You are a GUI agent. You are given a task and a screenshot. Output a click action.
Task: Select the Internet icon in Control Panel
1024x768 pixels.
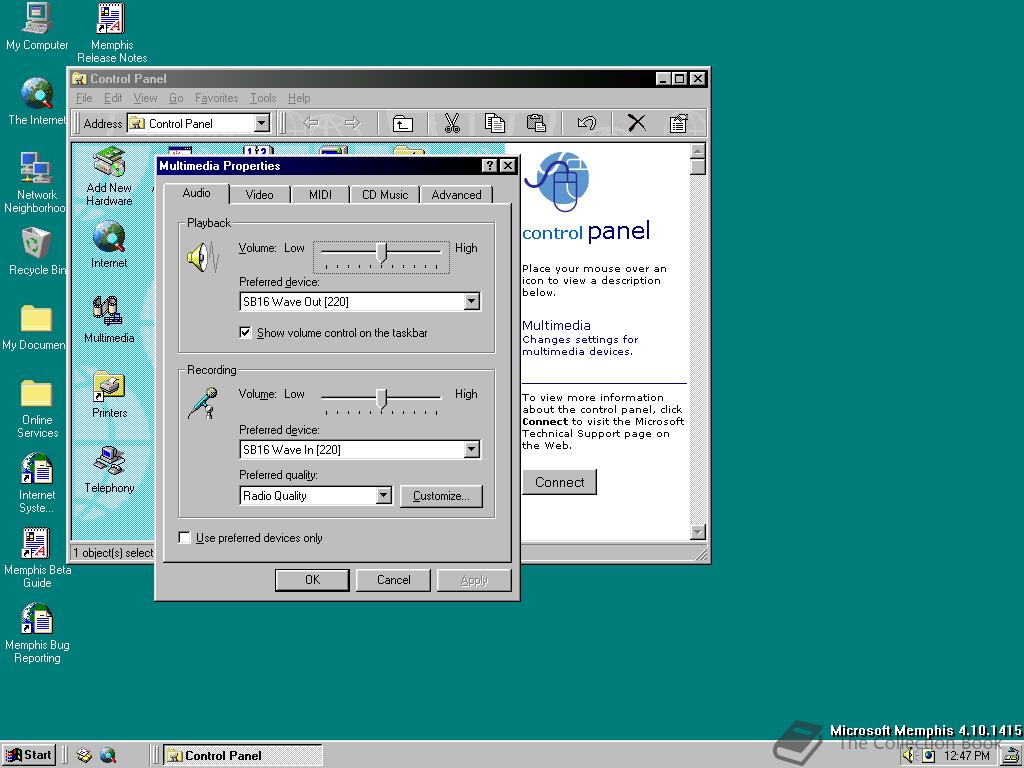click(109, 246)
